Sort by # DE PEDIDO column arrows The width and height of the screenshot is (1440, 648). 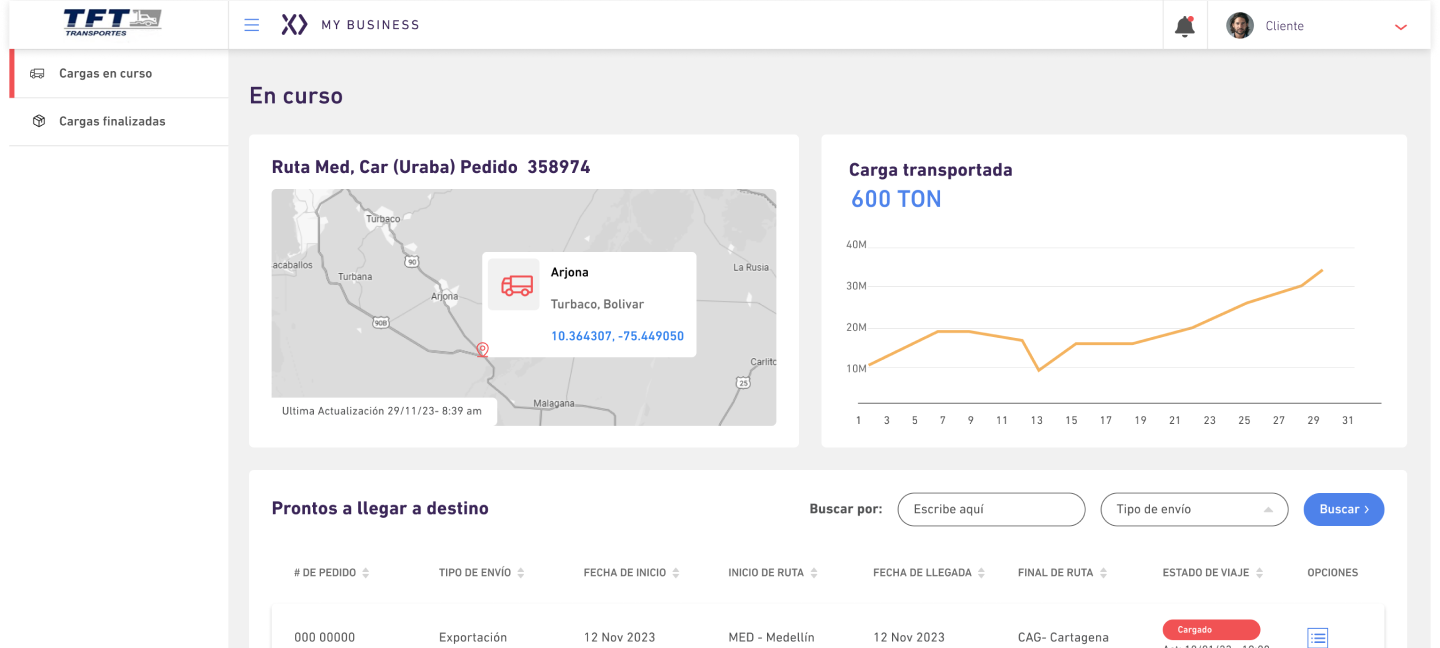[x=366, y=573]
